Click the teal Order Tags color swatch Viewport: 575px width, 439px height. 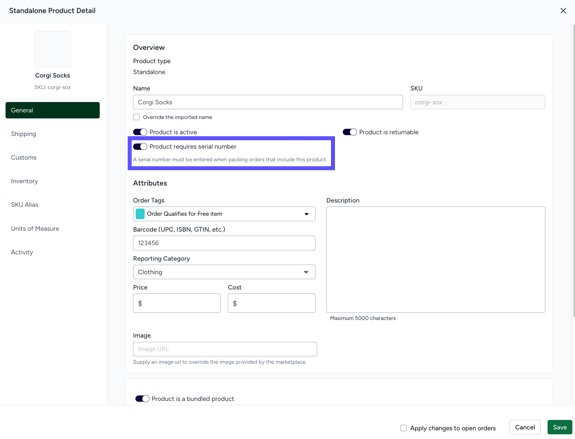(140, 214)
